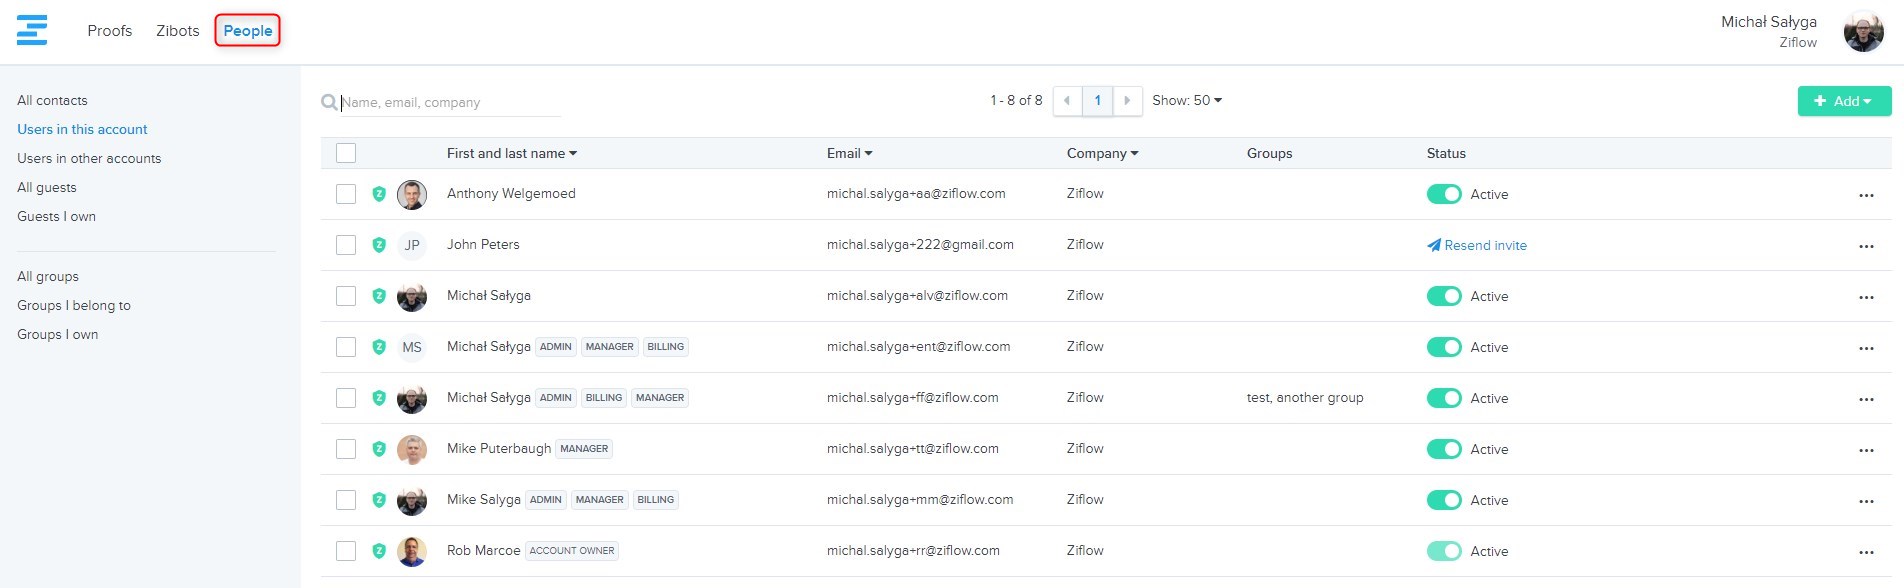Click the green shield icon beside John Peters
This screenshot has height=588, width=1904.
point(379,245)
